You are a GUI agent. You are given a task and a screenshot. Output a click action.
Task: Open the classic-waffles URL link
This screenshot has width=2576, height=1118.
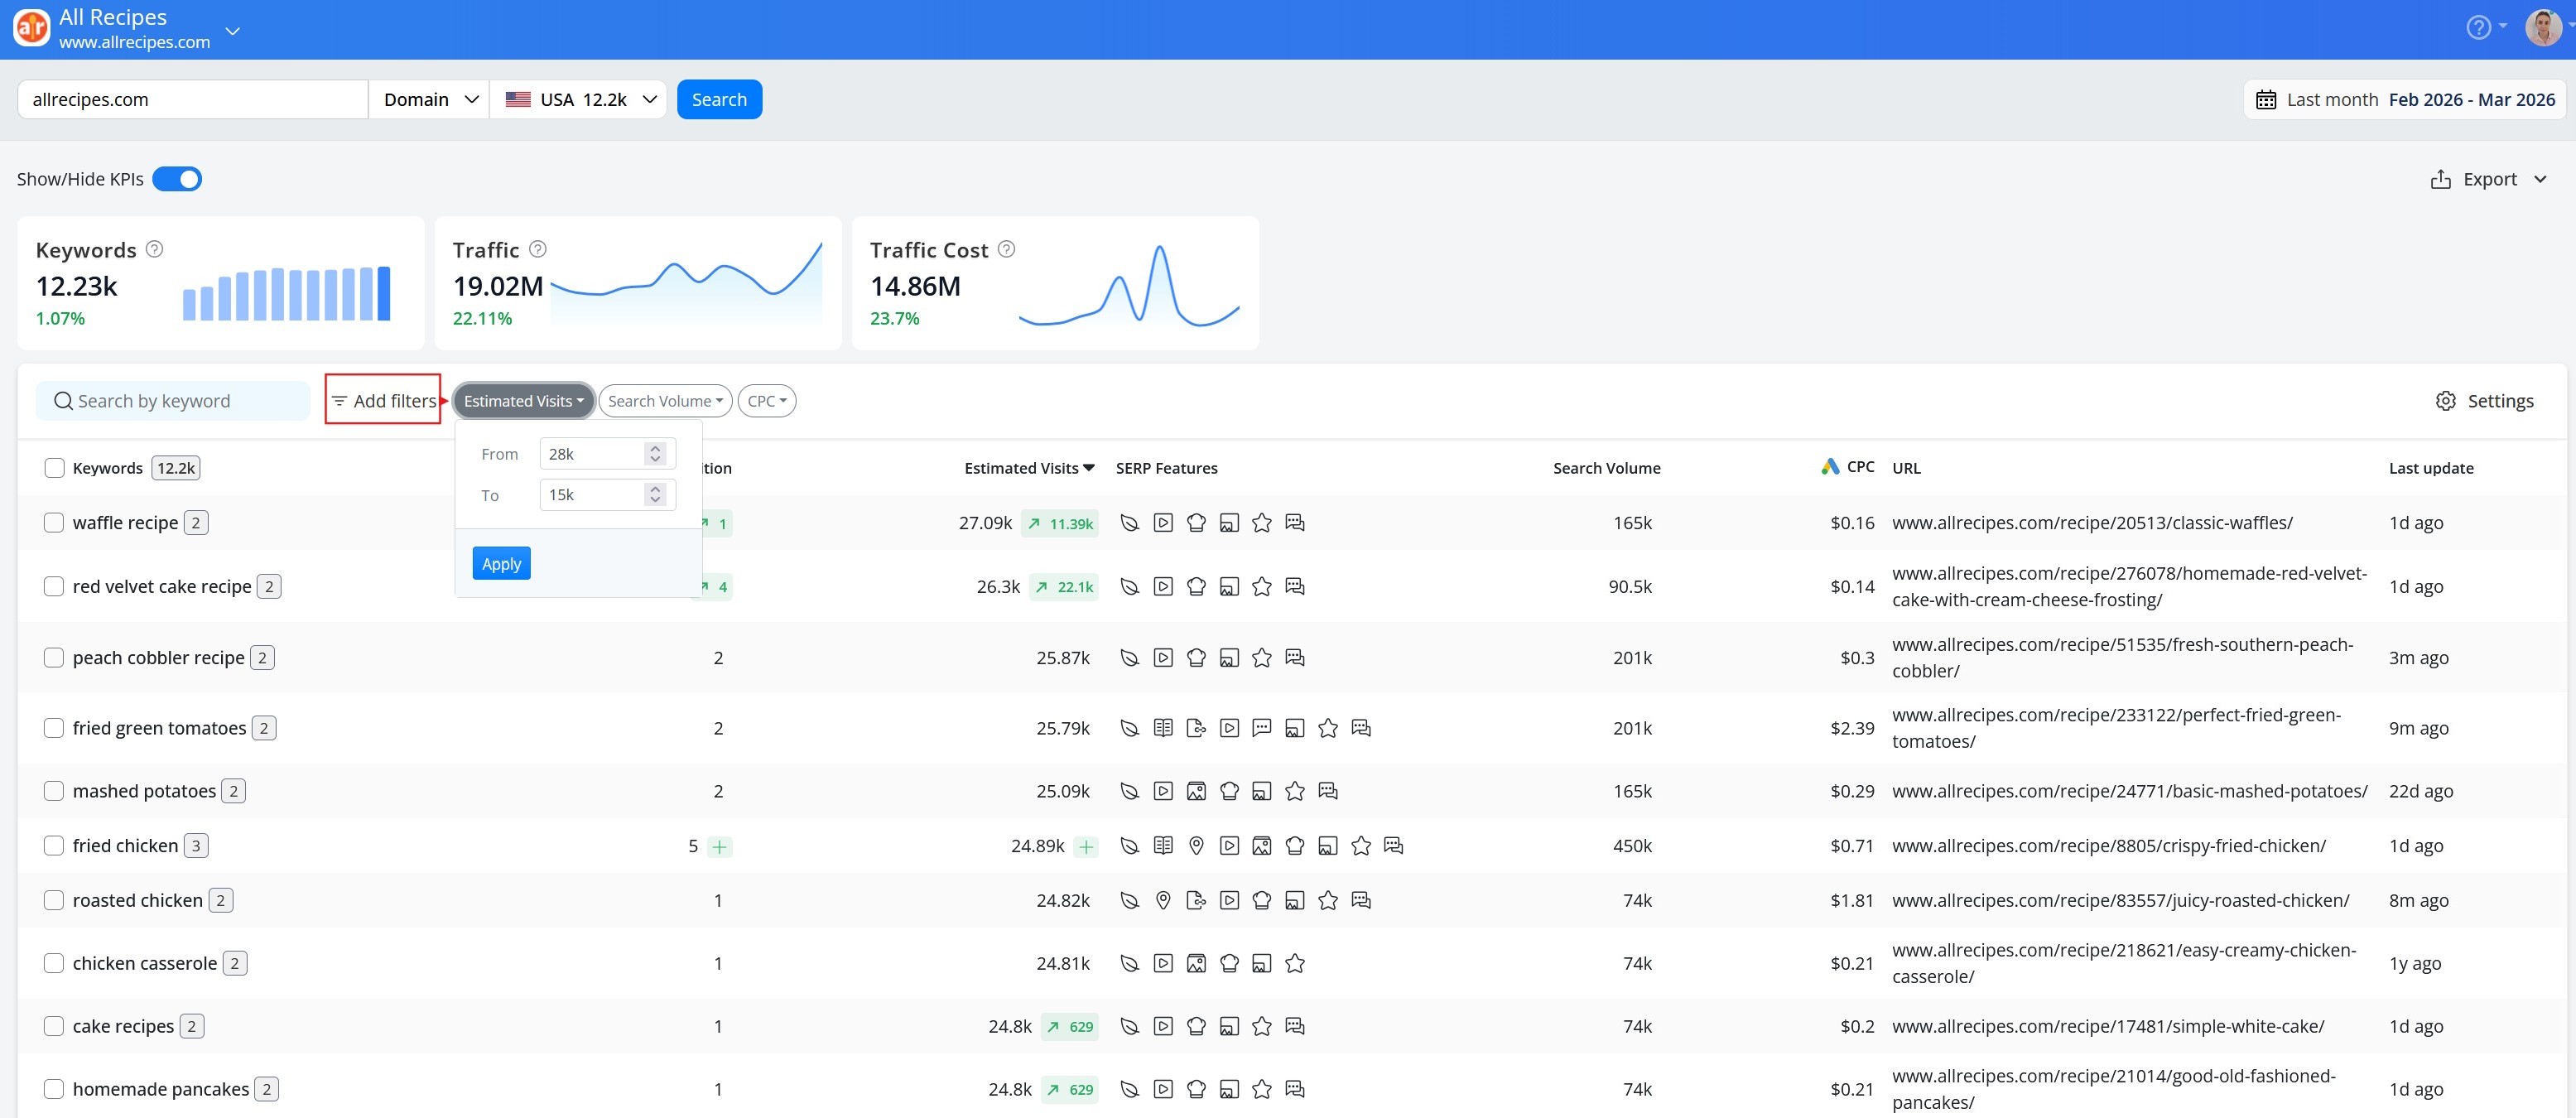(2092, 523)
